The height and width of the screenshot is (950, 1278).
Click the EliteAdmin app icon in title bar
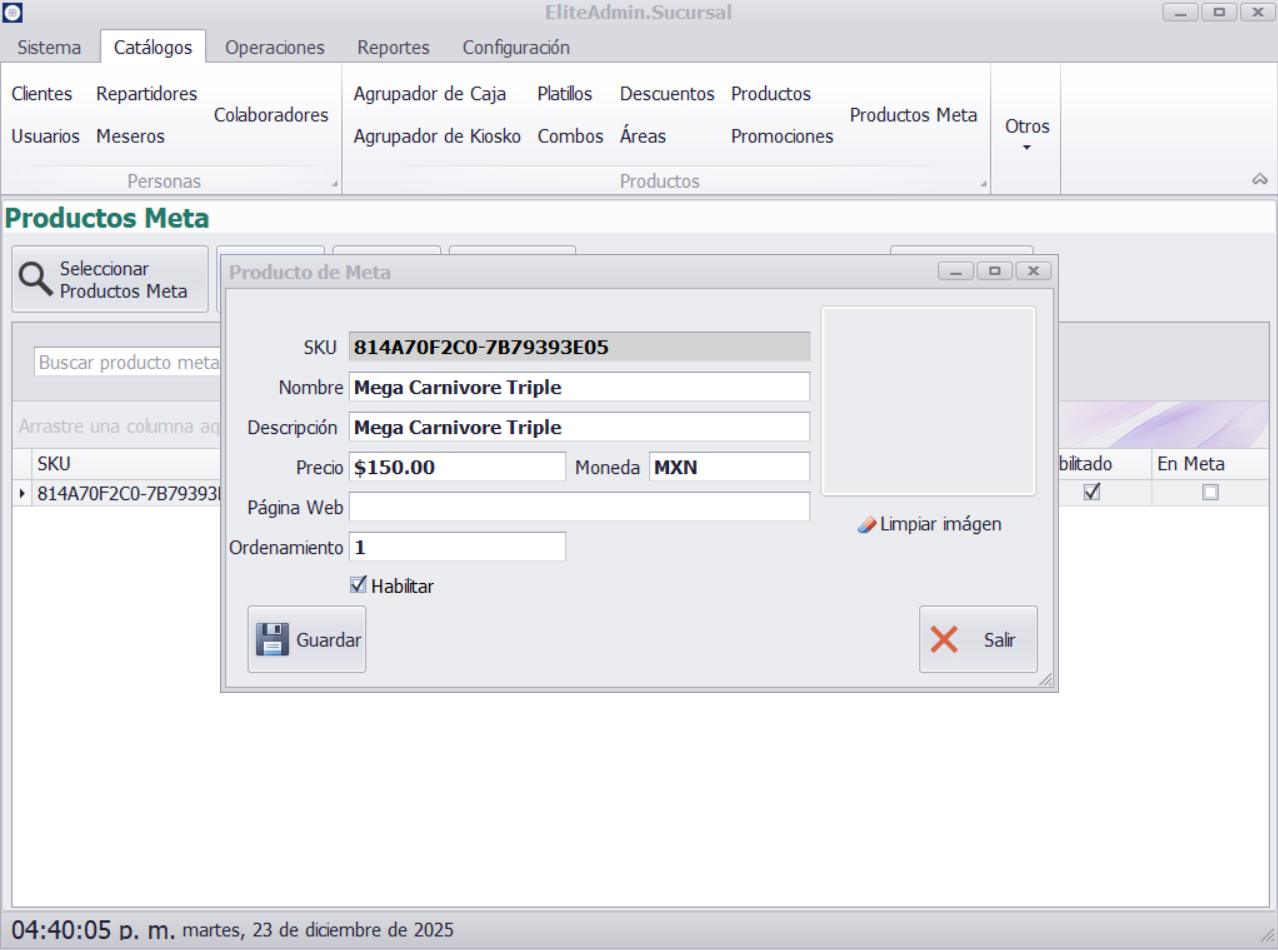(12, 12)
